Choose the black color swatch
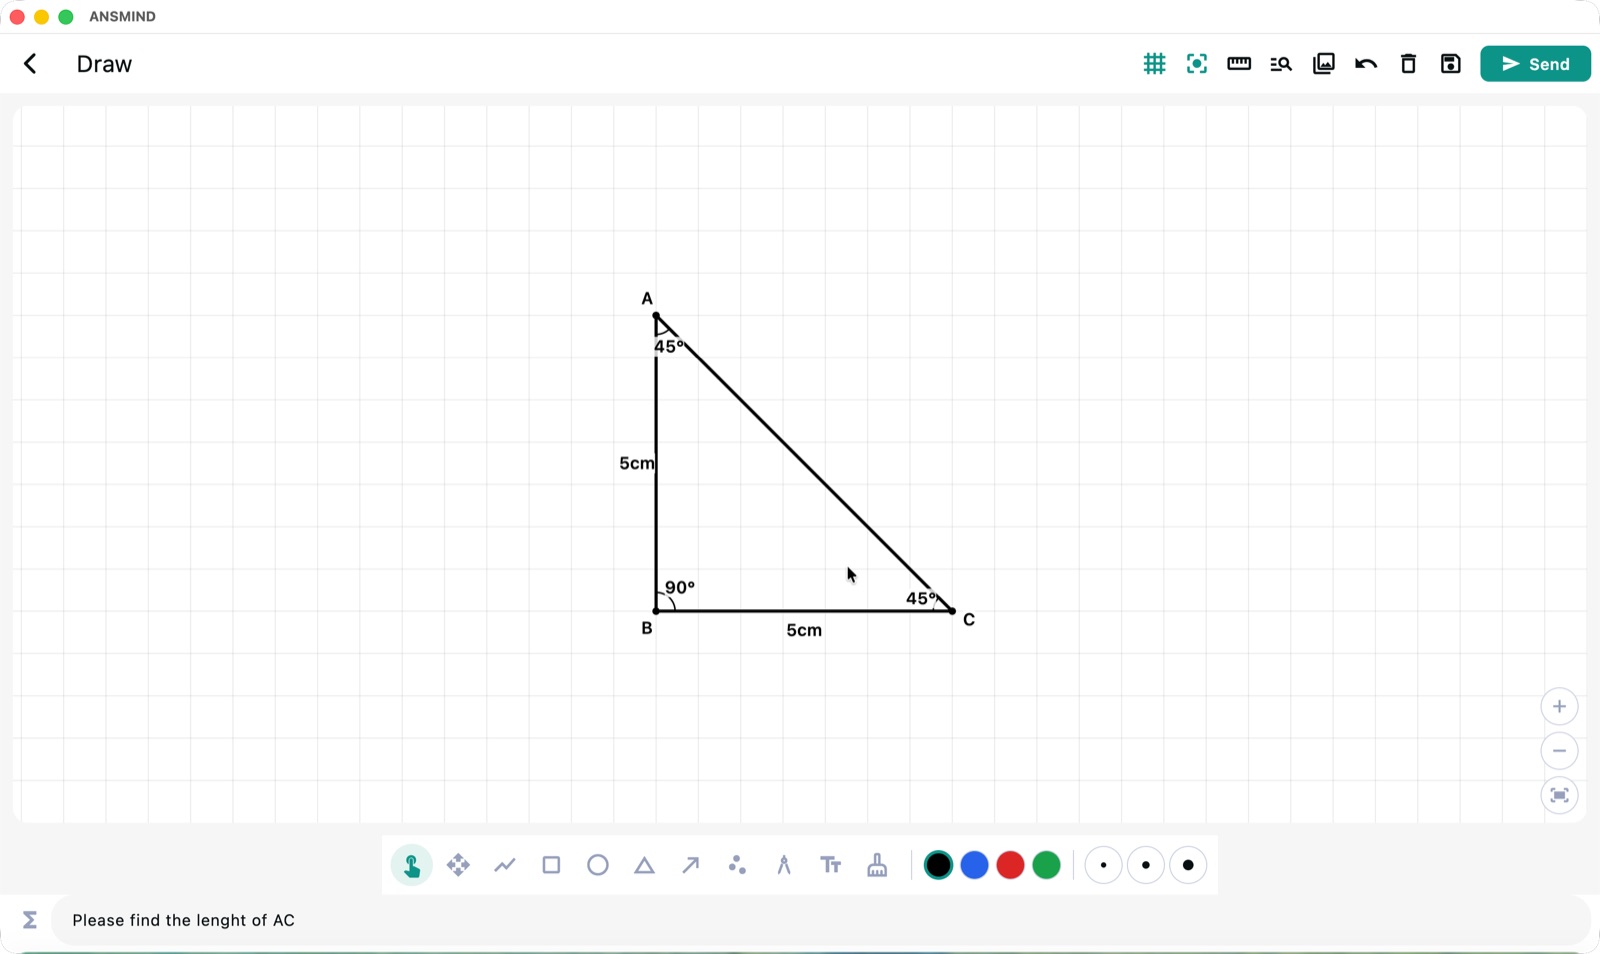 point(938,865)
